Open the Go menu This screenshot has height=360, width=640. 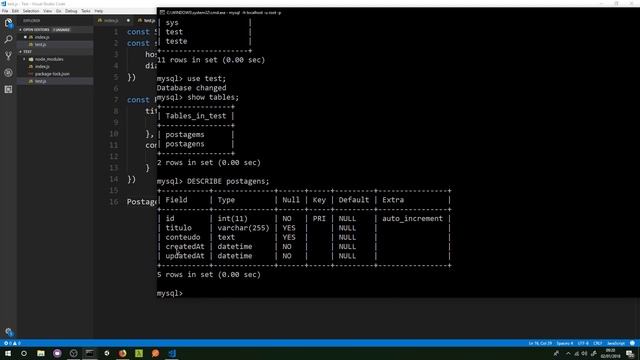[58, 11]
